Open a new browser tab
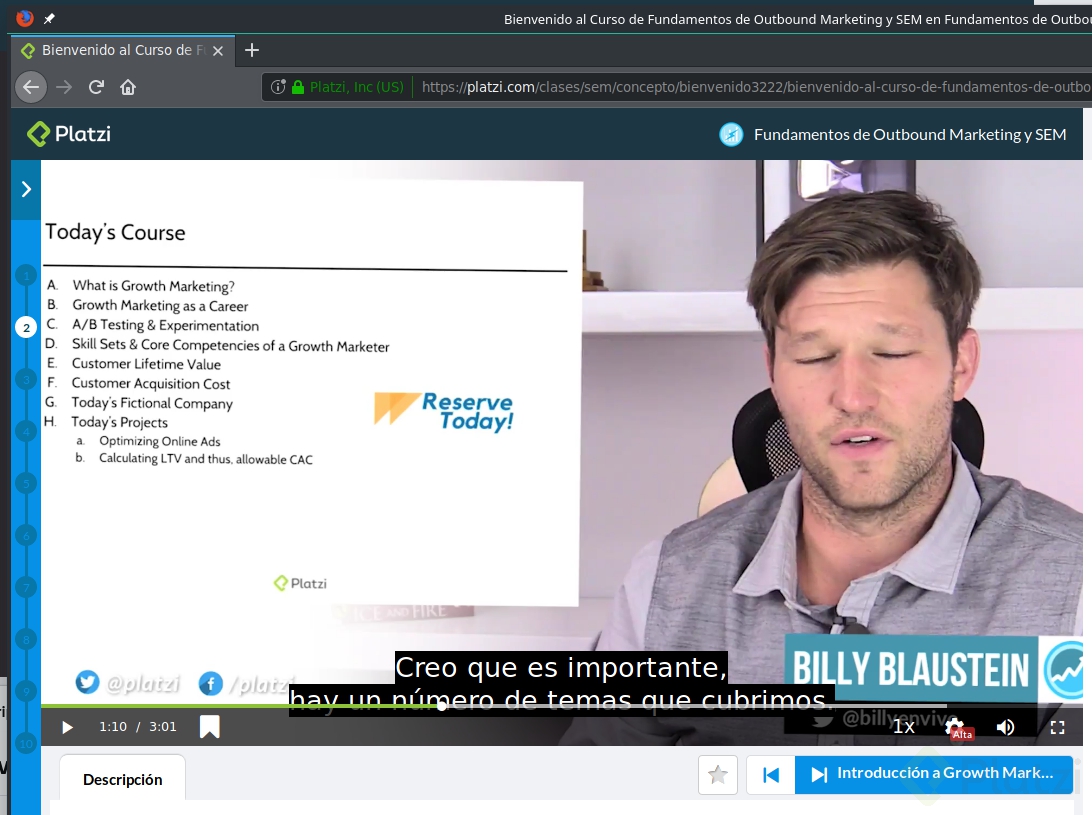This screenshot has height=815, width=1092. 252,50
